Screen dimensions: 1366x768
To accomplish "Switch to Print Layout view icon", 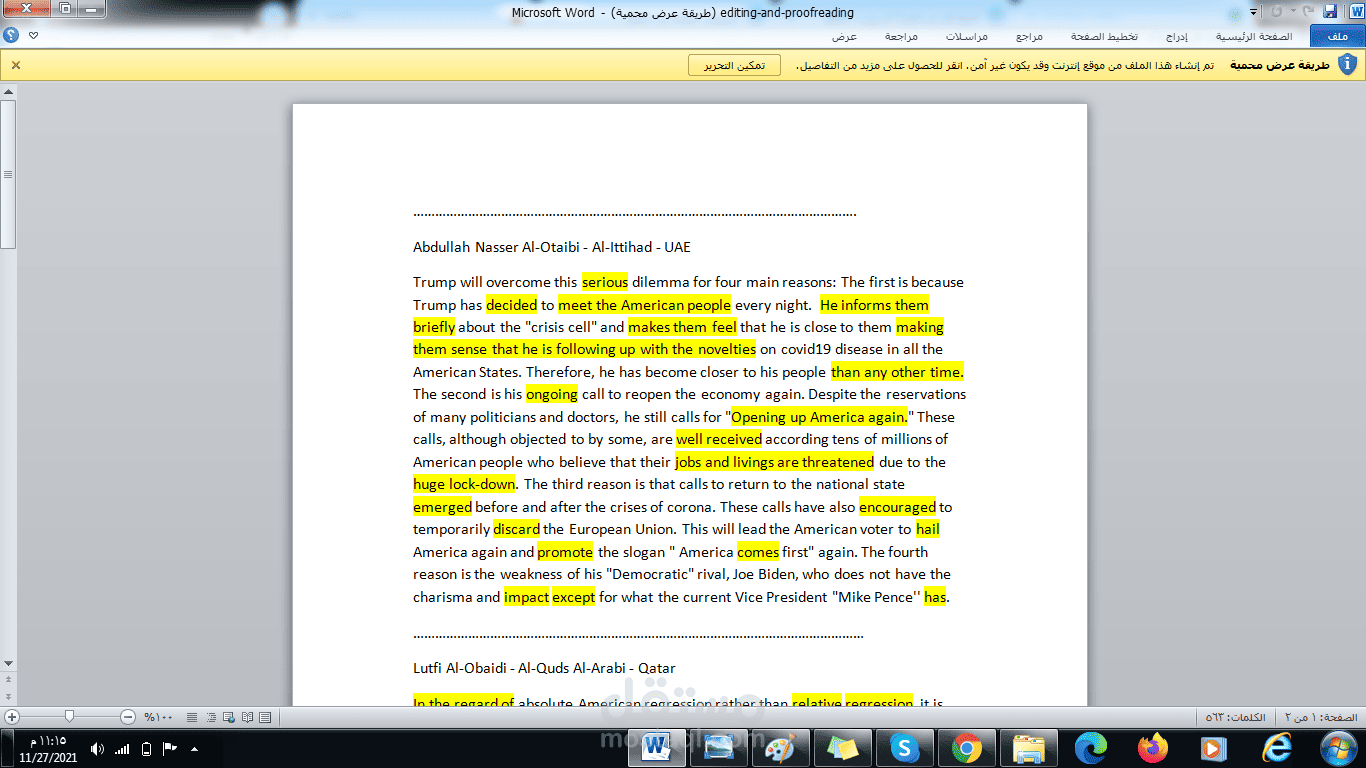I will click(x=265, y=717).
